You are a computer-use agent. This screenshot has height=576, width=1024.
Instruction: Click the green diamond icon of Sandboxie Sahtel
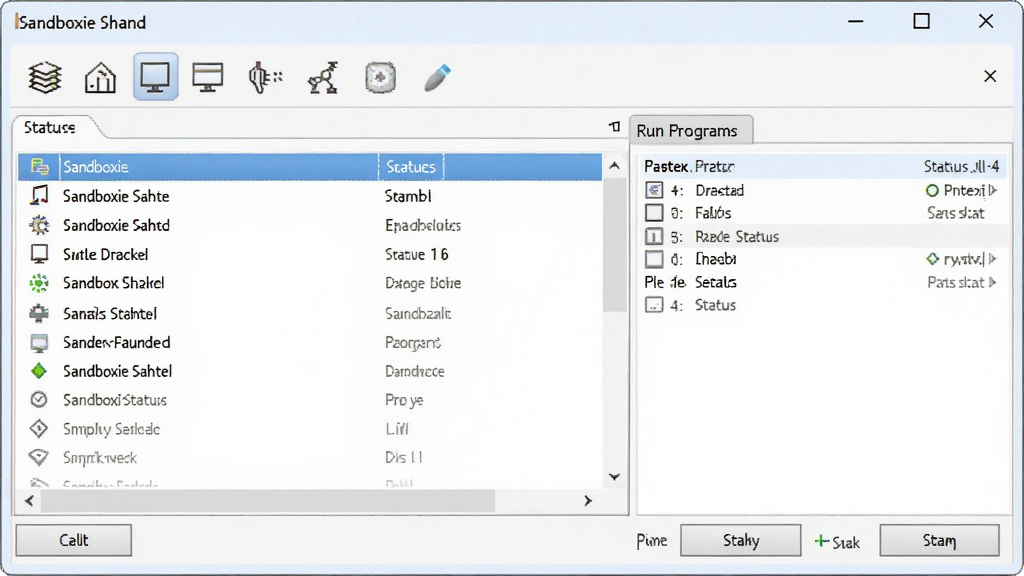(x=39, y=371)
